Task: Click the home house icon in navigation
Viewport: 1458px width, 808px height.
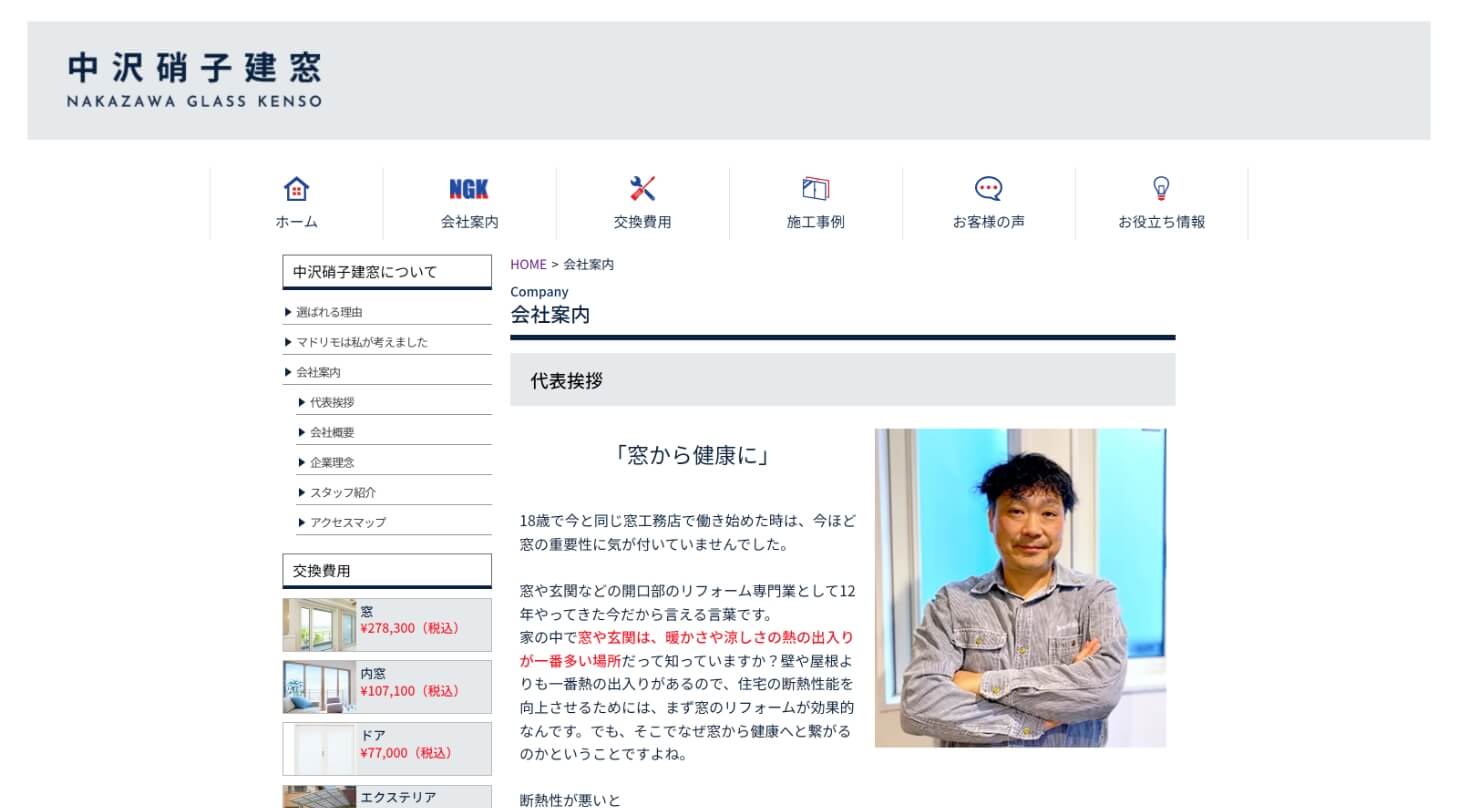Action: (296, 188)
